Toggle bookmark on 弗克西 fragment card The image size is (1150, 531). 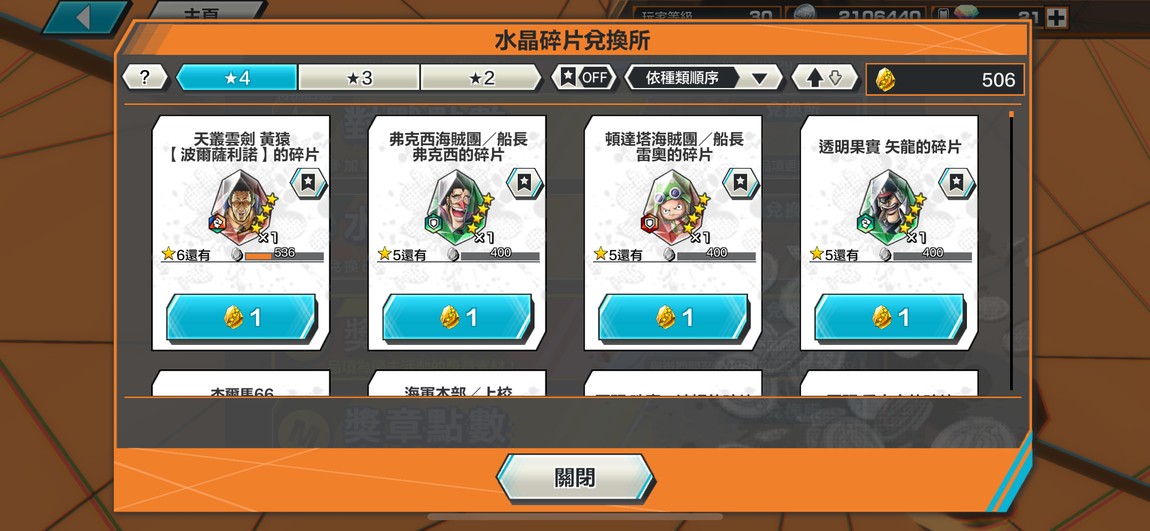point(524,183)
